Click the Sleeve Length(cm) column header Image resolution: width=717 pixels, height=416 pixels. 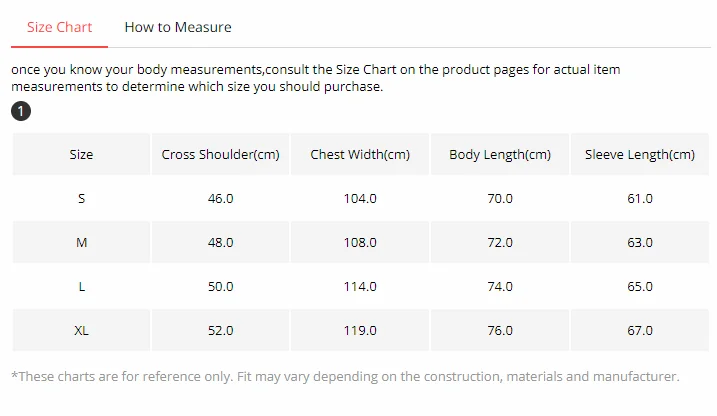pos(640,154)
